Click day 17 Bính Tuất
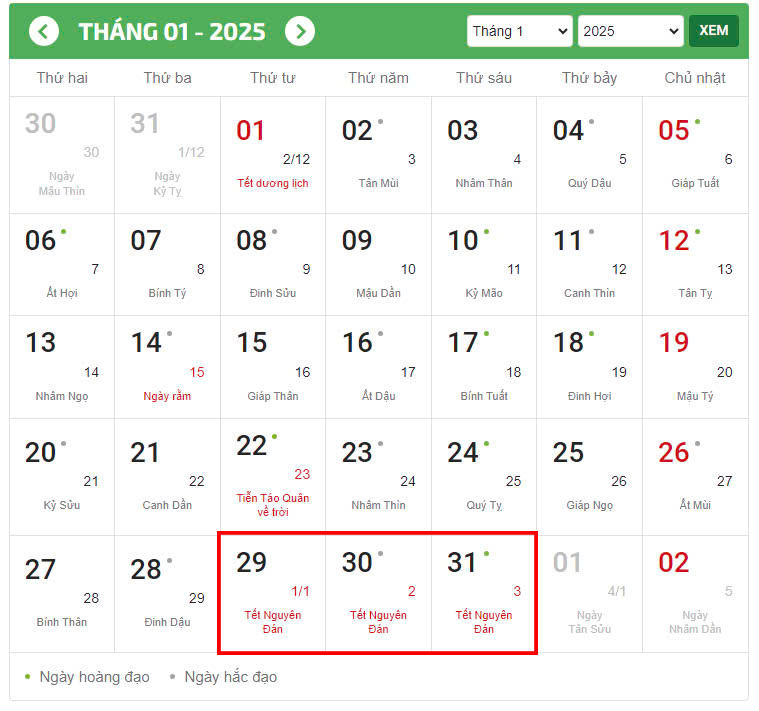 (x=484, y=367)
